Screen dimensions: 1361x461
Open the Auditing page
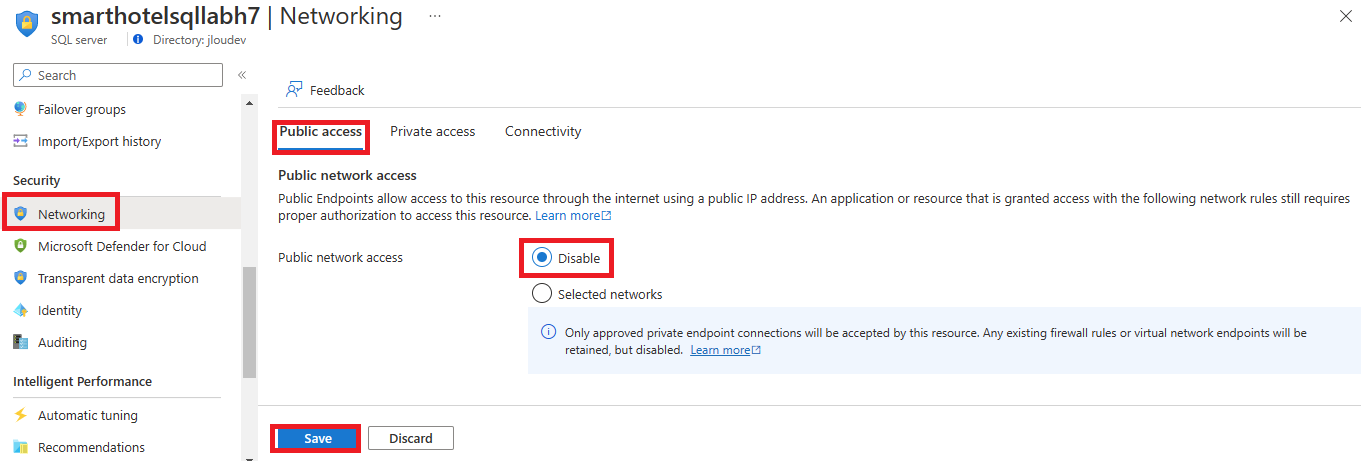click(62, 342)
